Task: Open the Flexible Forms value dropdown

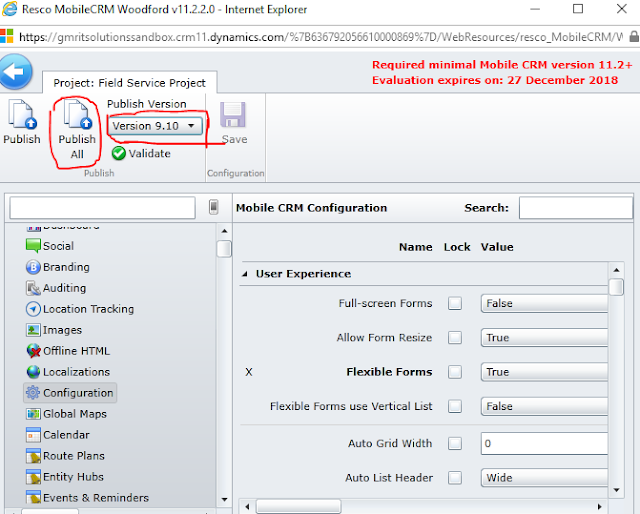Action: click(x=544, y=372)
